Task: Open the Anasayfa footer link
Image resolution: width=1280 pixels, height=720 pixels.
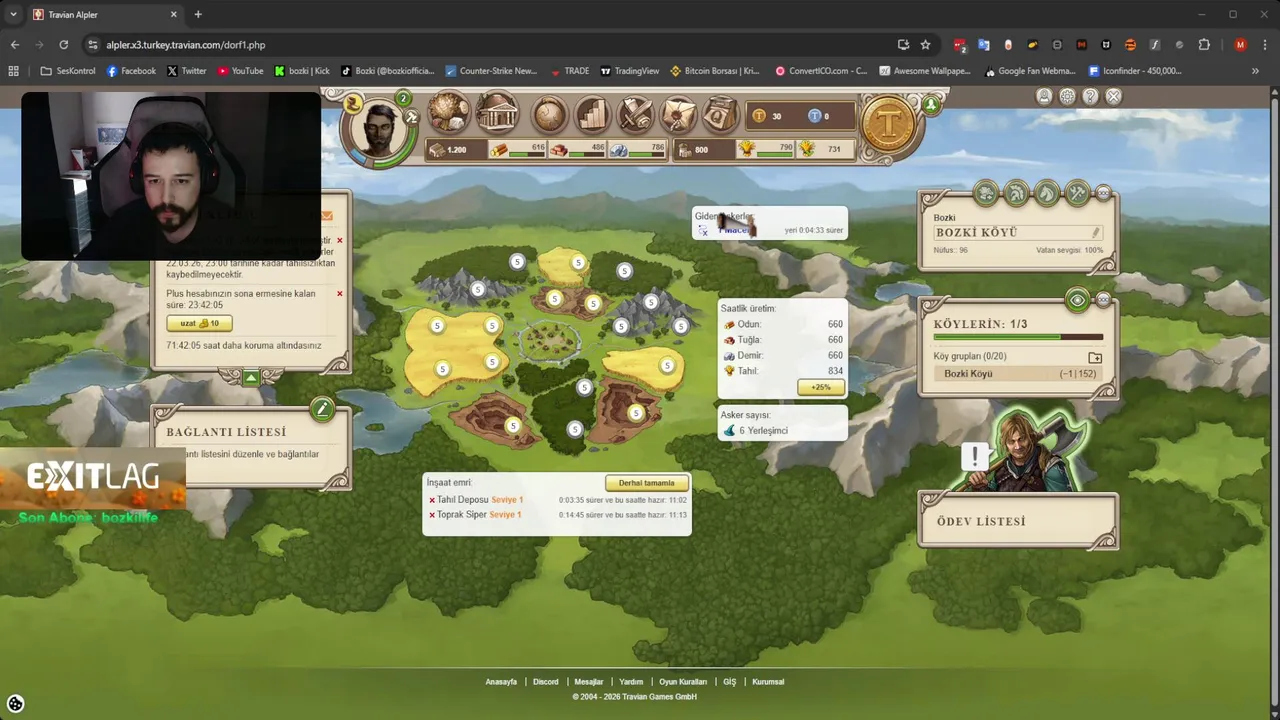Action: pos(501,682)
